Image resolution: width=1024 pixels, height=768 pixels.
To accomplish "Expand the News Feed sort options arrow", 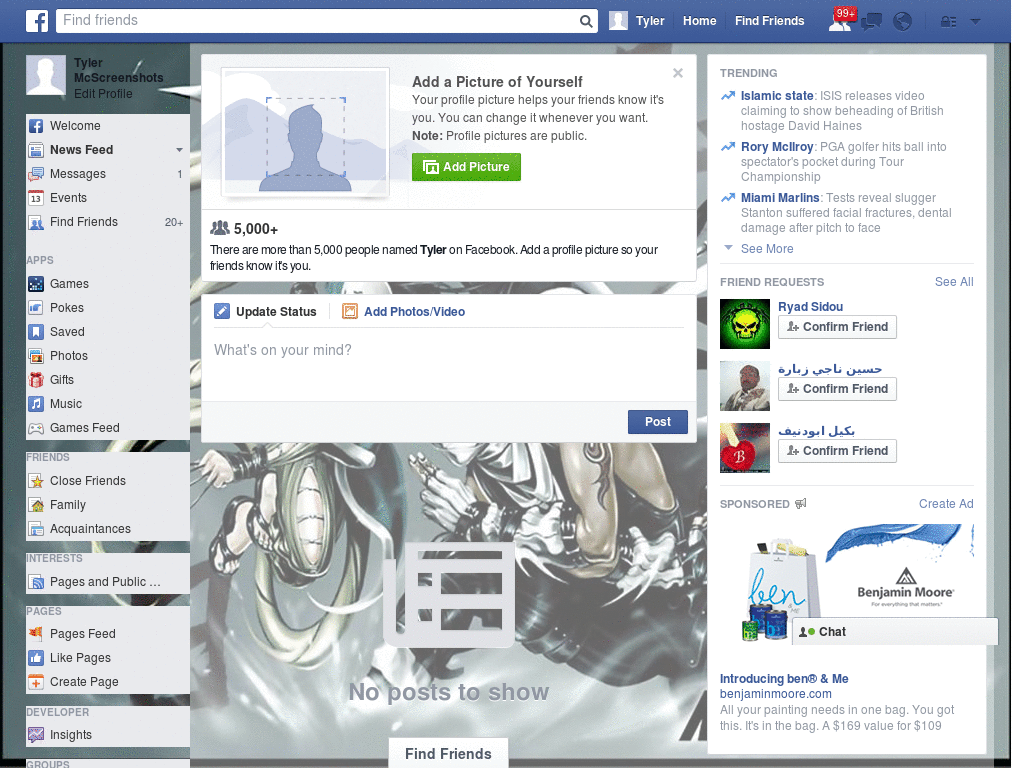I will point(179,150).
